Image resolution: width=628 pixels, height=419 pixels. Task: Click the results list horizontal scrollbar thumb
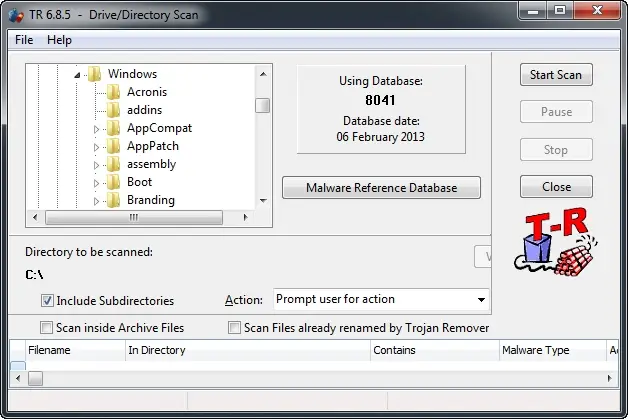[x=35, y=378]
